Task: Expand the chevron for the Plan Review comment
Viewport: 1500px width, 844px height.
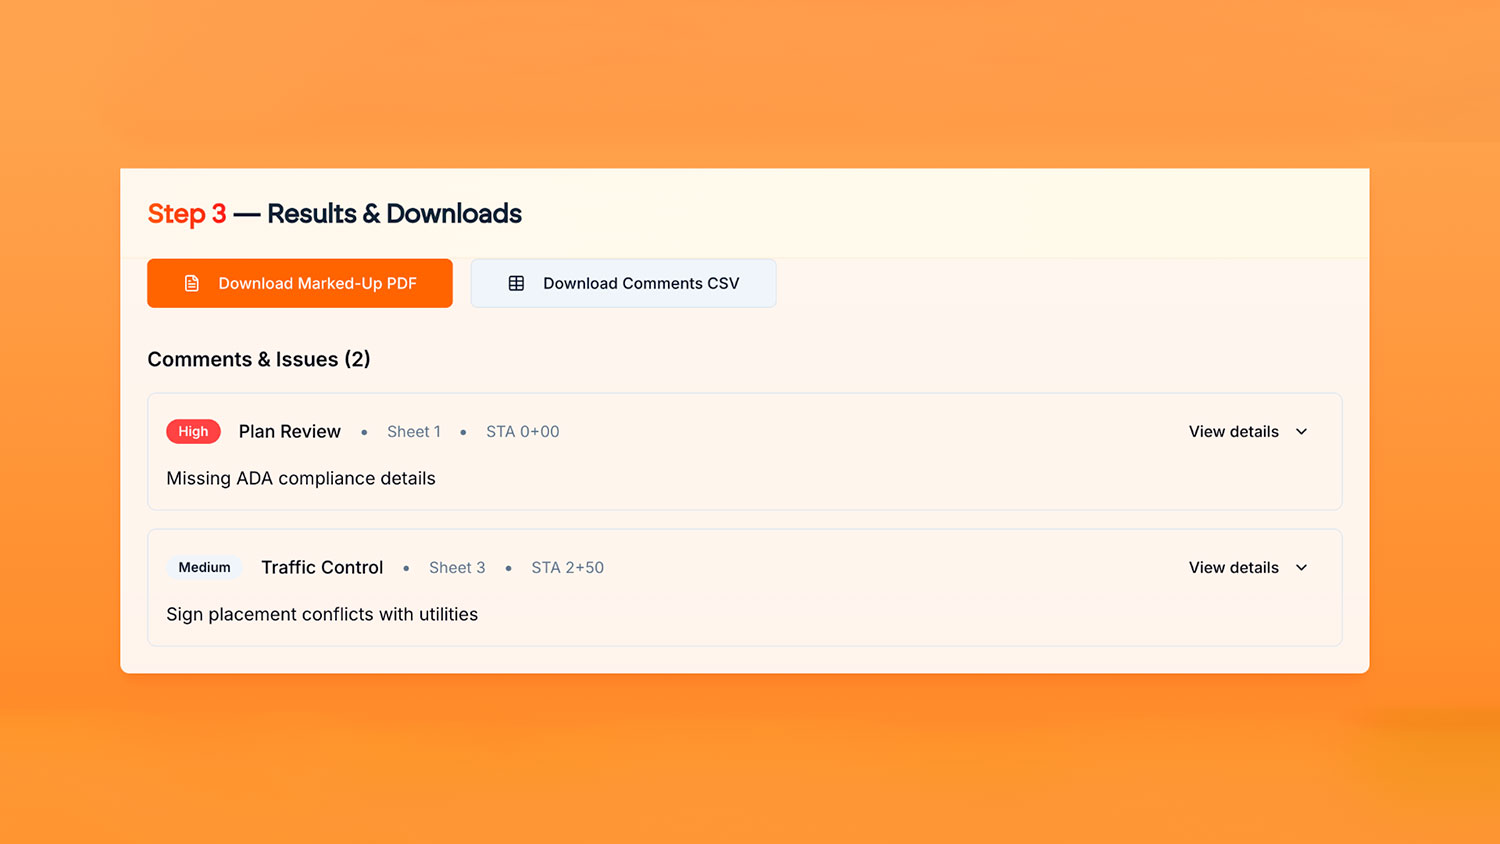Action: point(1301,432)
